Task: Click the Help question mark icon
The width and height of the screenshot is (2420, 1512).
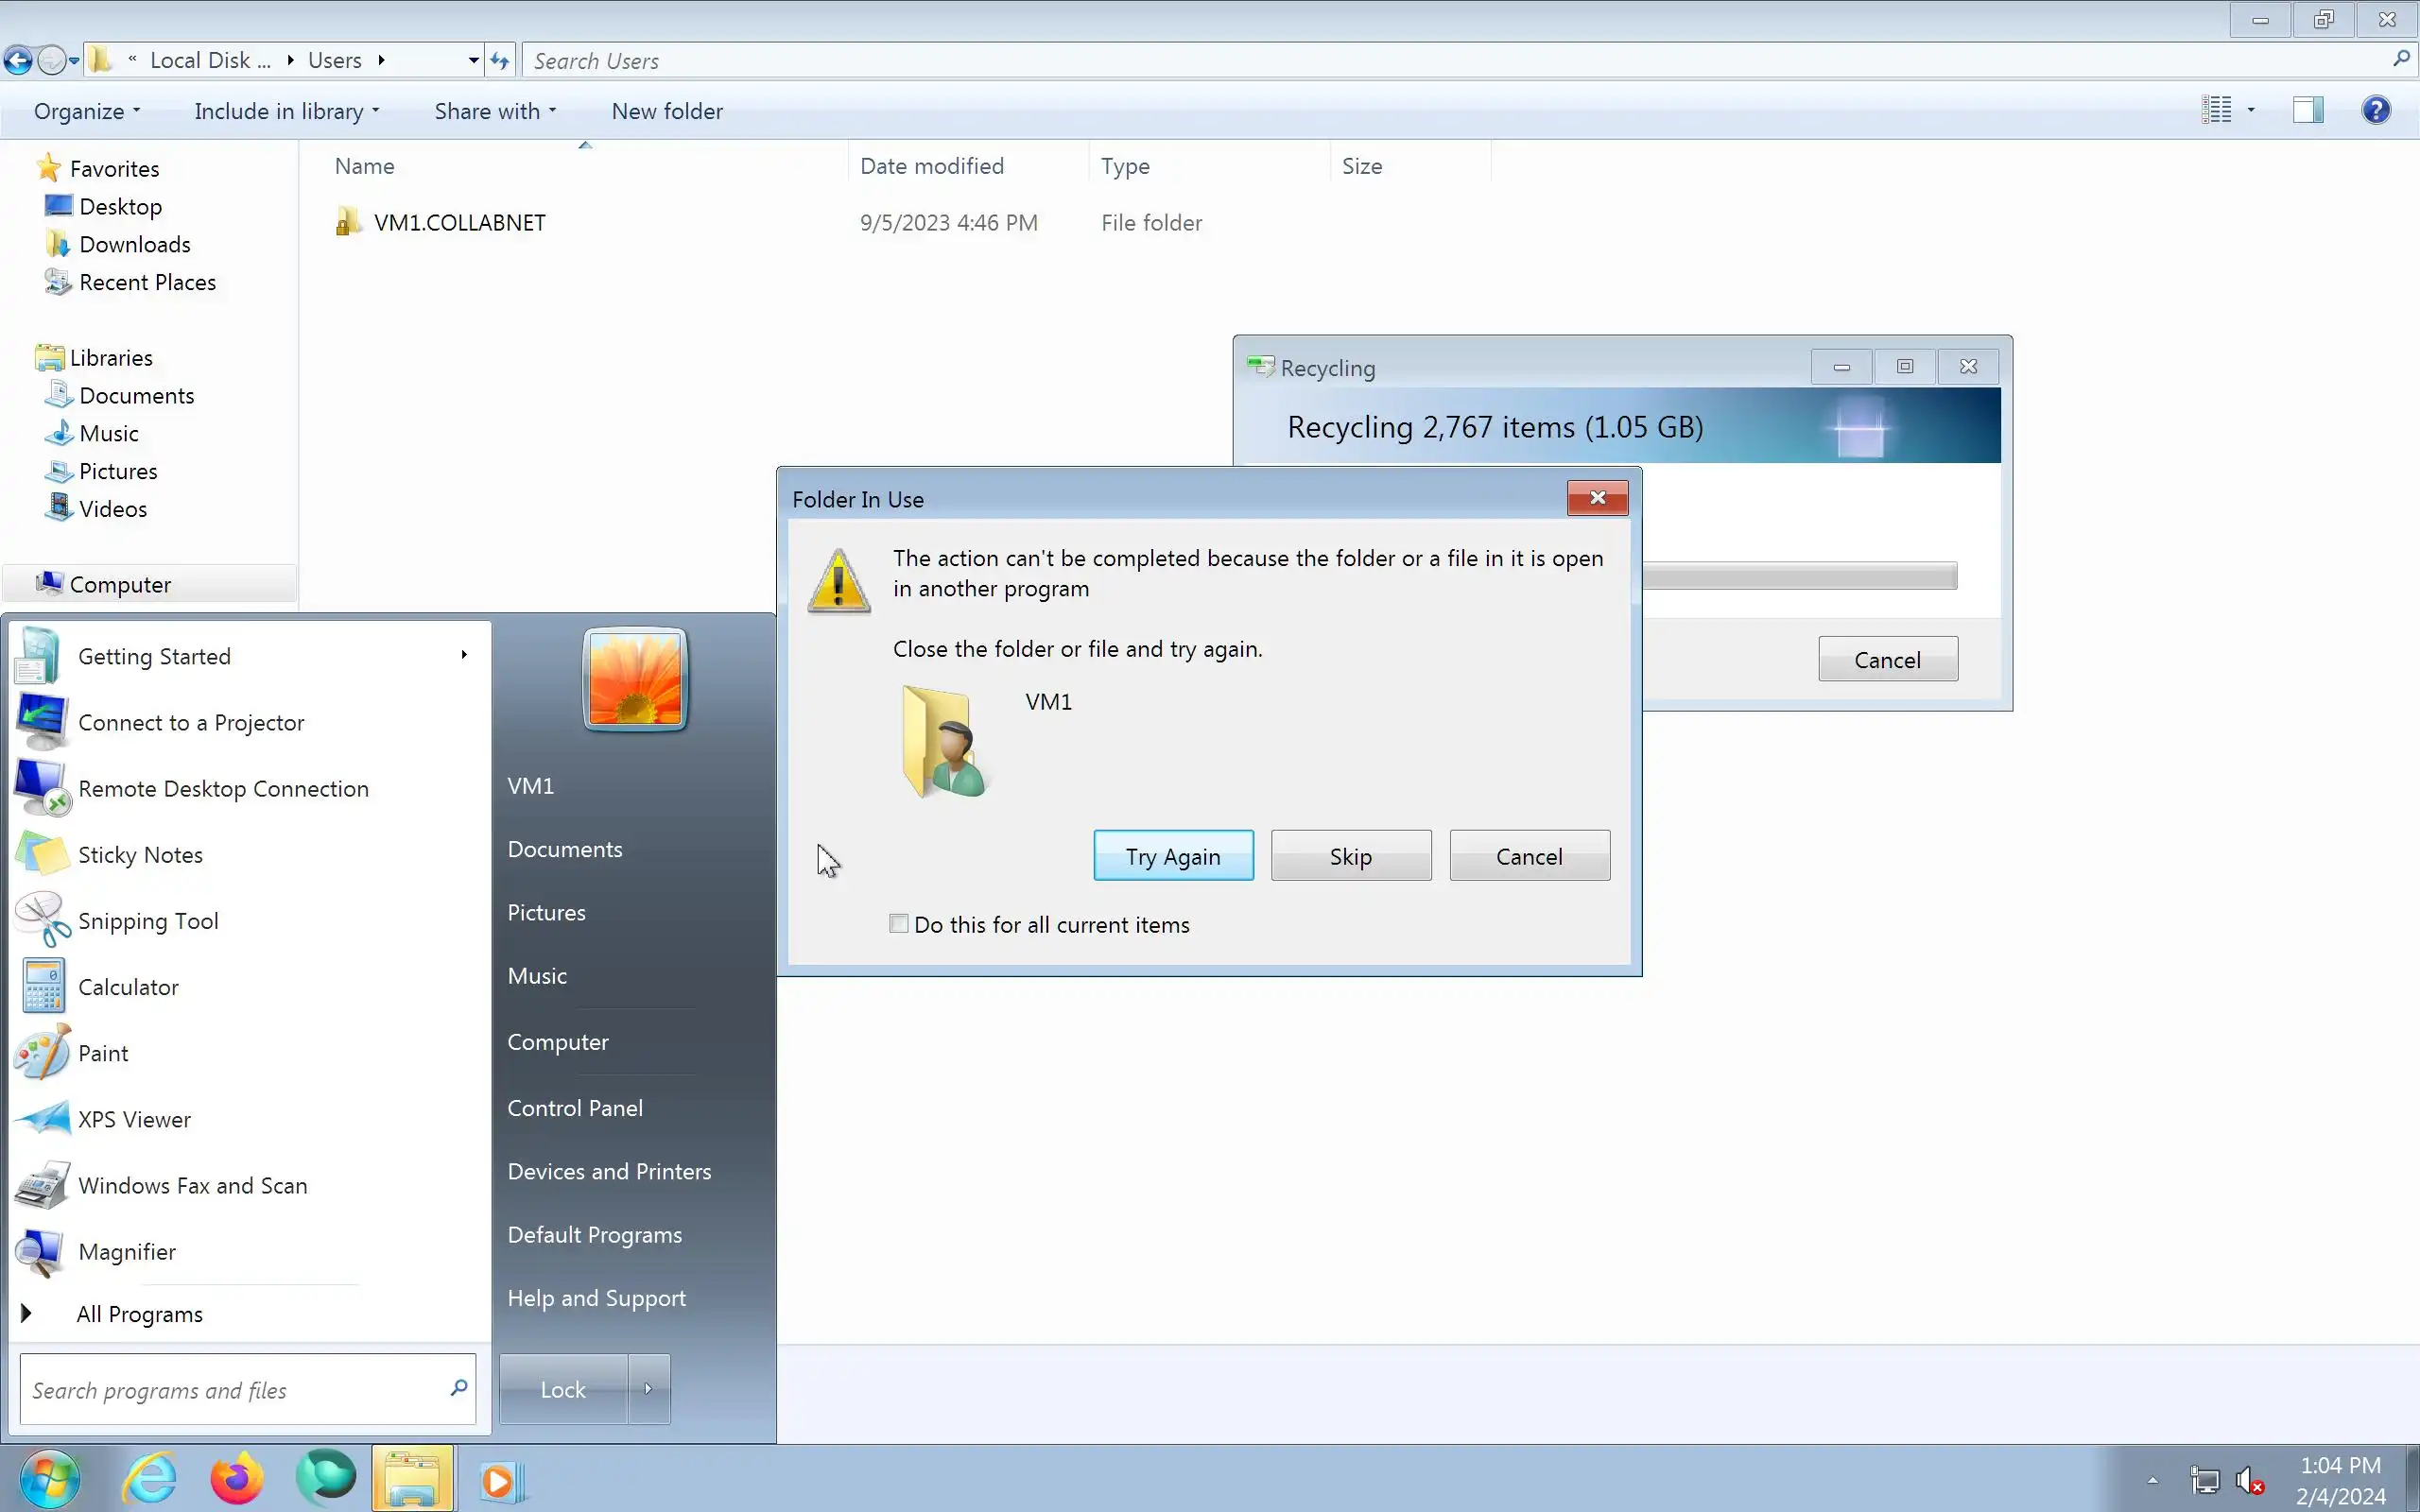Action: tap(2375, 110)
